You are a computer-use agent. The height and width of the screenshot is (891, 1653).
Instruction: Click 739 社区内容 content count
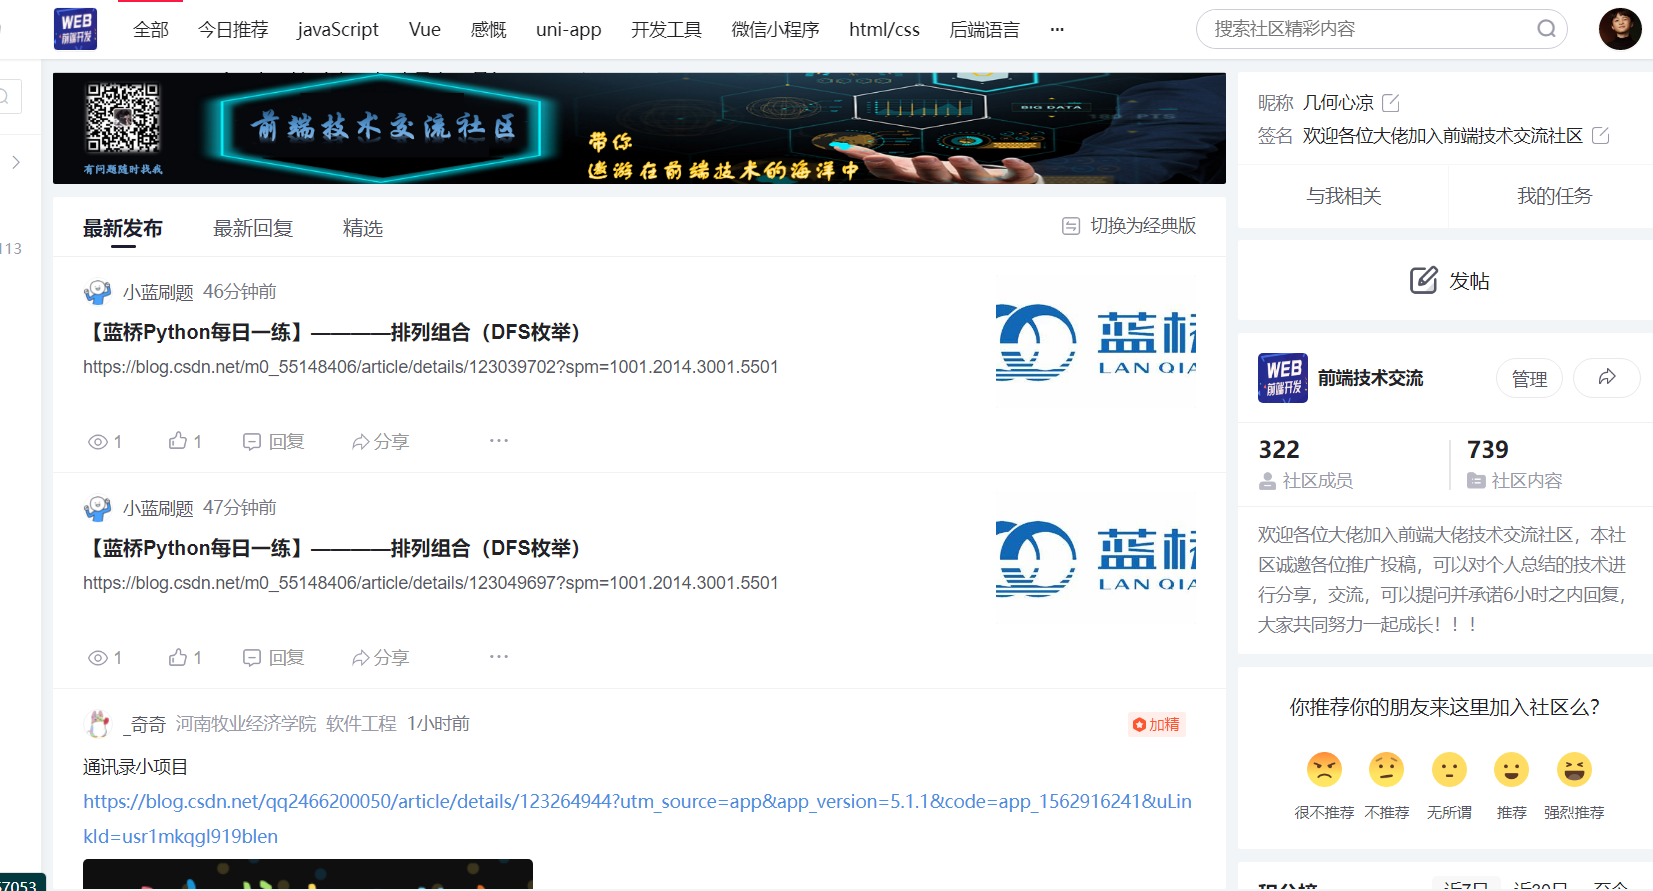tap(1514, 464)
